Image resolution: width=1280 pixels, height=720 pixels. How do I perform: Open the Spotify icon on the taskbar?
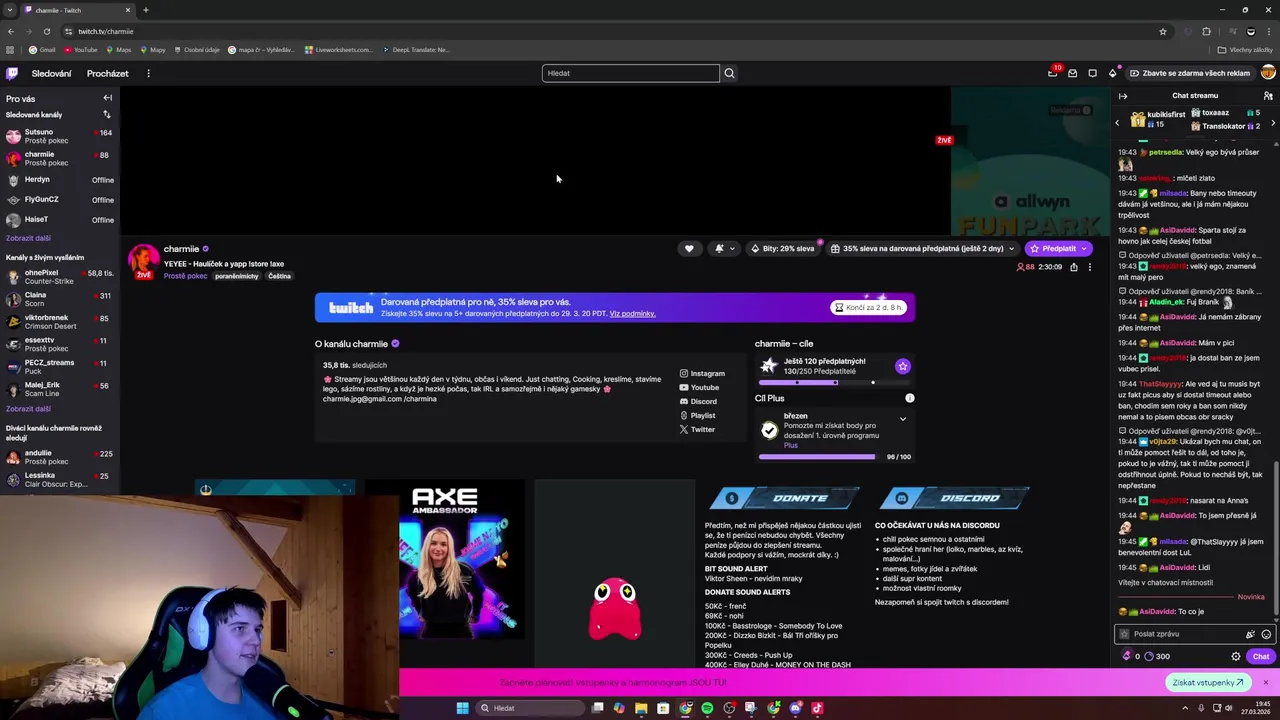click(707, 708)
